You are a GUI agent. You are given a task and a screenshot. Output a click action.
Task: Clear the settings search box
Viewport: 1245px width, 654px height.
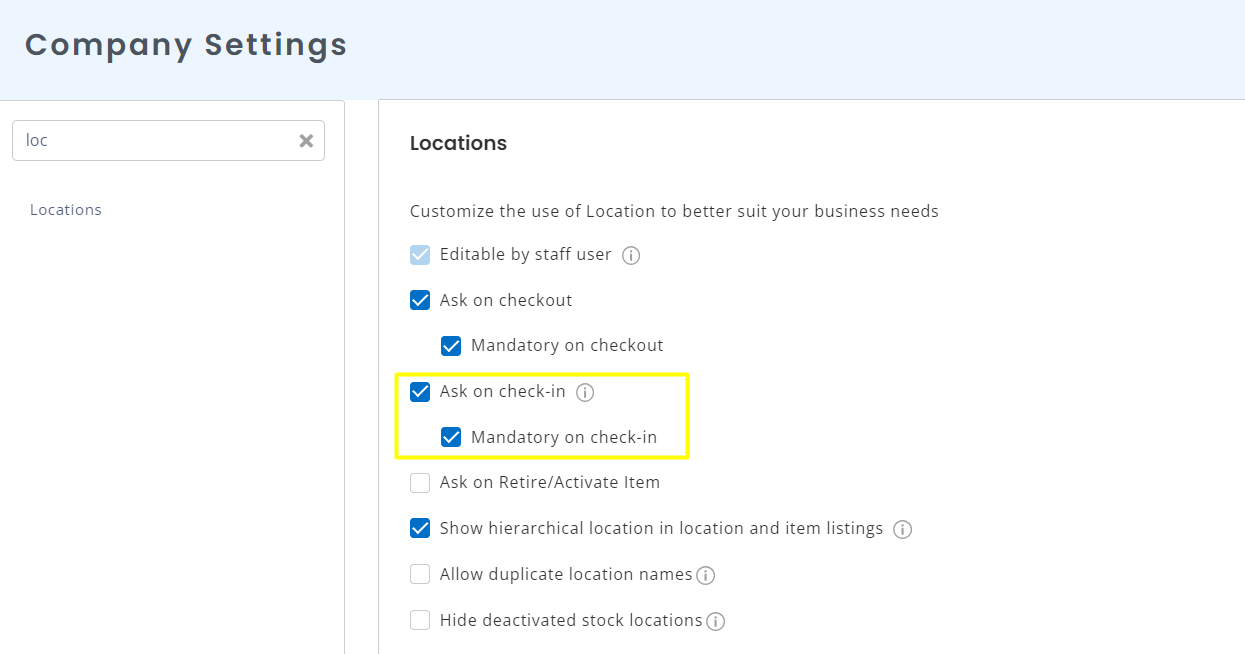click(306, 141)
